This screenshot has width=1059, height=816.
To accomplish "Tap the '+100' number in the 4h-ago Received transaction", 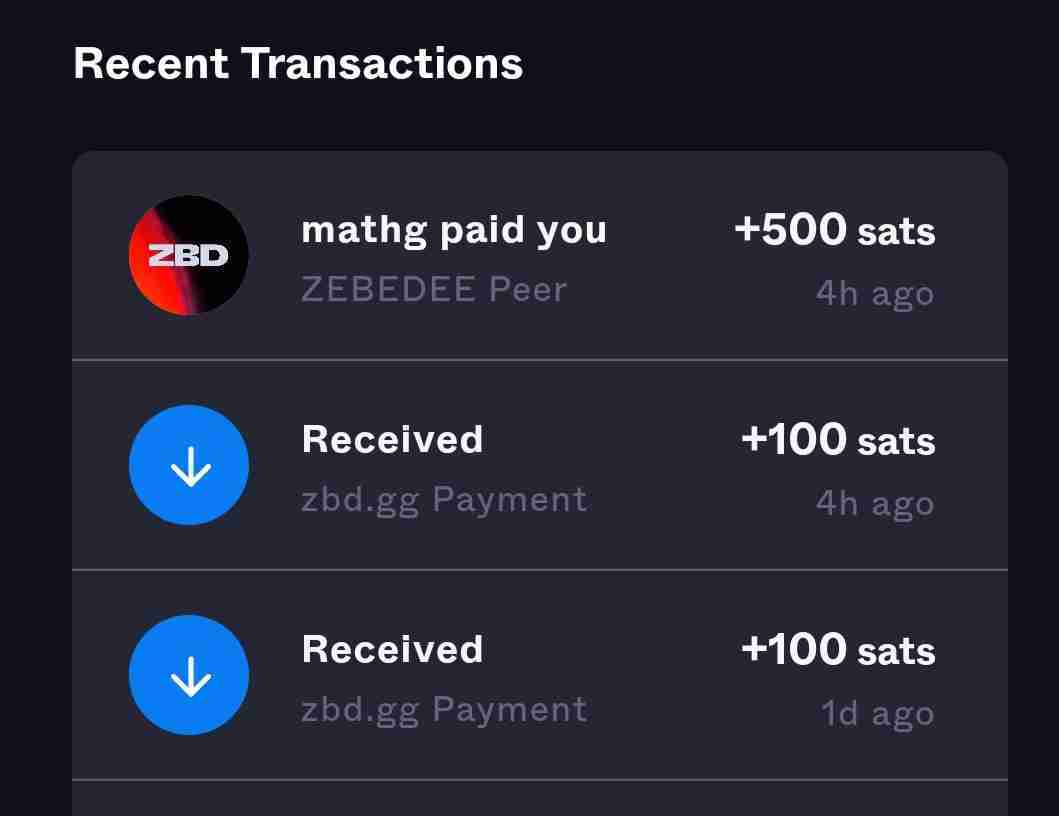I will 793,439.
